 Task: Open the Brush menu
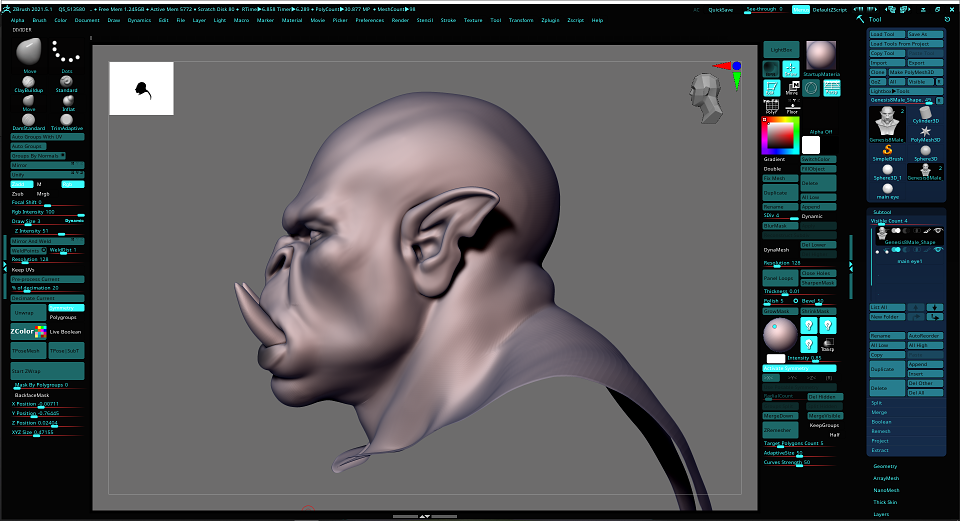tap(39, 20)
